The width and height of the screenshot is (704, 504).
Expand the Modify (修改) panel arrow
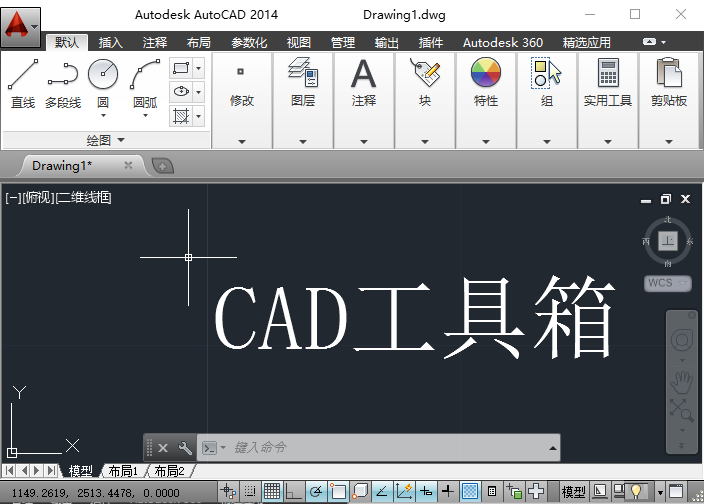click(x=242, y=142)
